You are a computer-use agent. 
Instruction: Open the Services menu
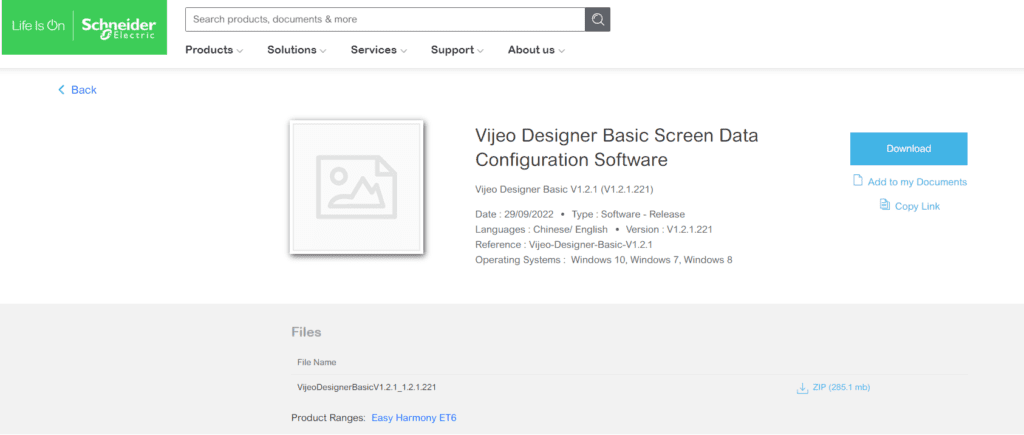click(x=379, y=50)
